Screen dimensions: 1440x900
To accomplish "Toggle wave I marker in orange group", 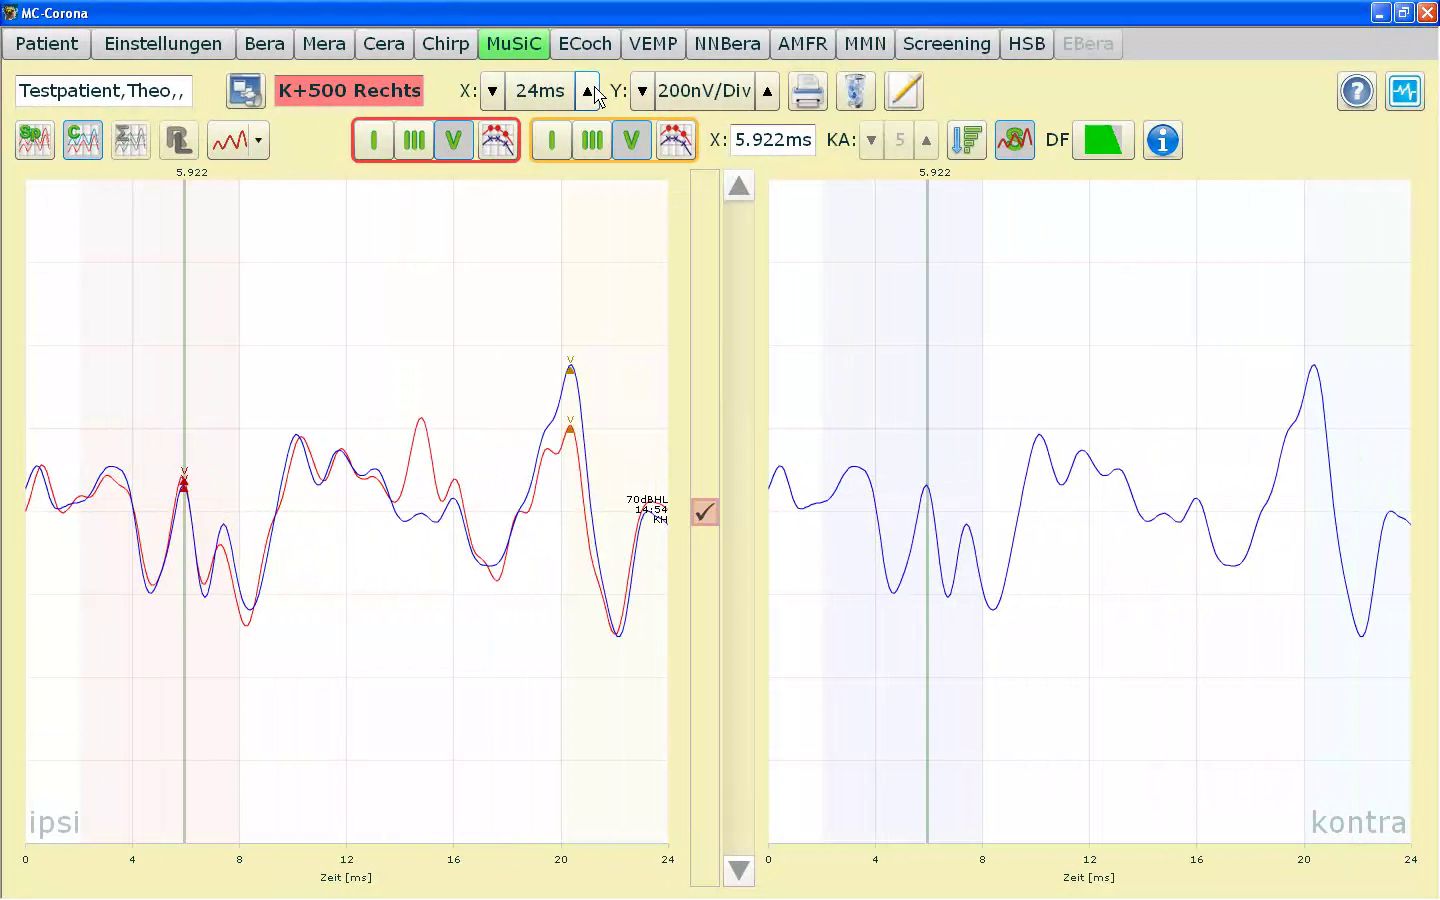I will point(552,140).
